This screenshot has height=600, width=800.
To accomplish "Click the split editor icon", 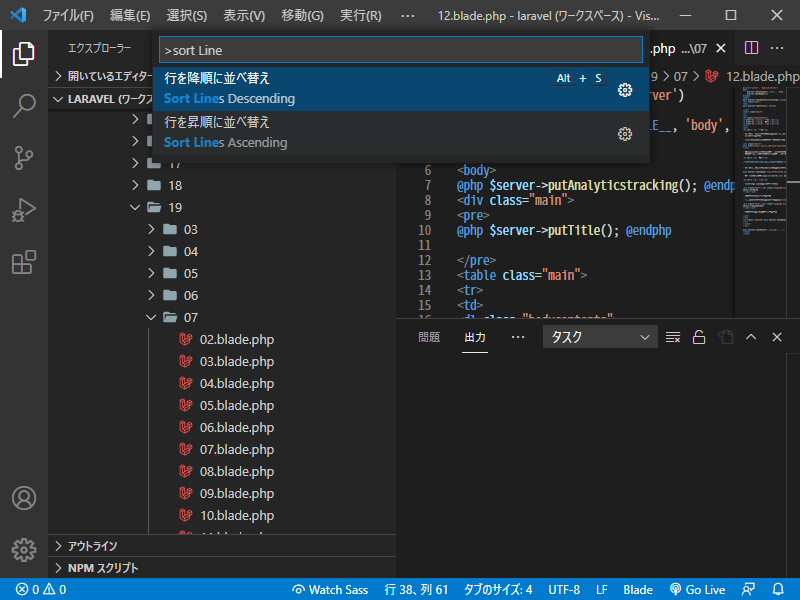I will click(x=751, y=48).
